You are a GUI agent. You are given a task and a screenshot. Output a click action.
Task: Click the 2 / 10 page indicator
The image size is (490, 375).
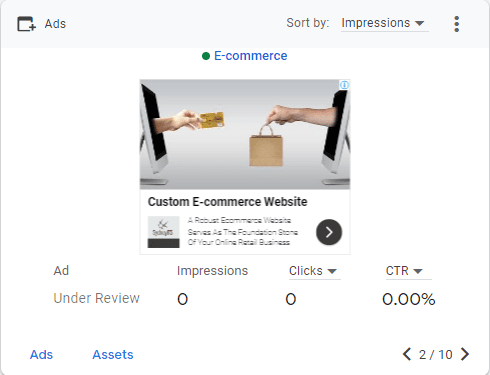point(435,355)
